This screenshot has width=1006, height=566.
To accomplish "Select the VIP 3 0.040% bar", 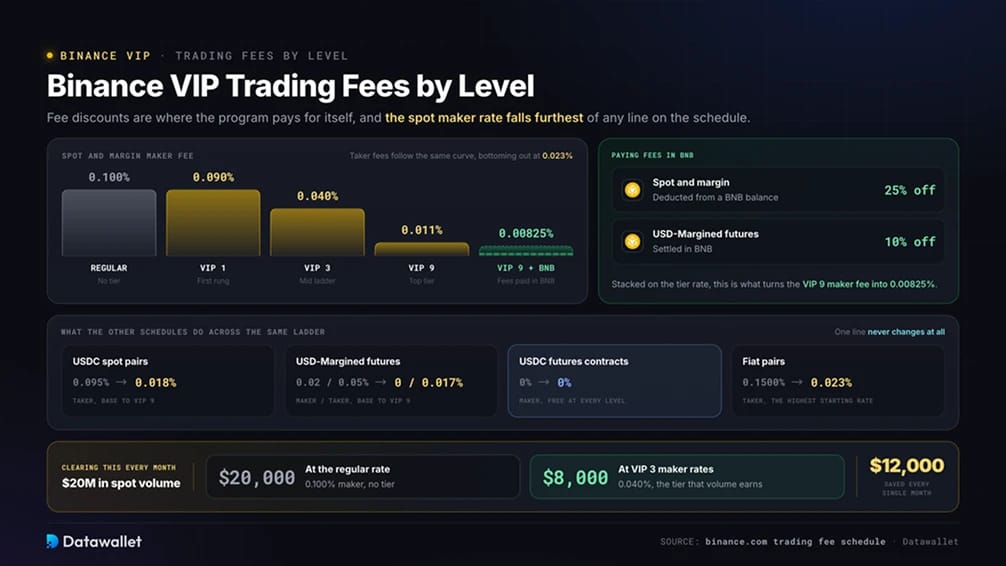I will click(318, 232).
